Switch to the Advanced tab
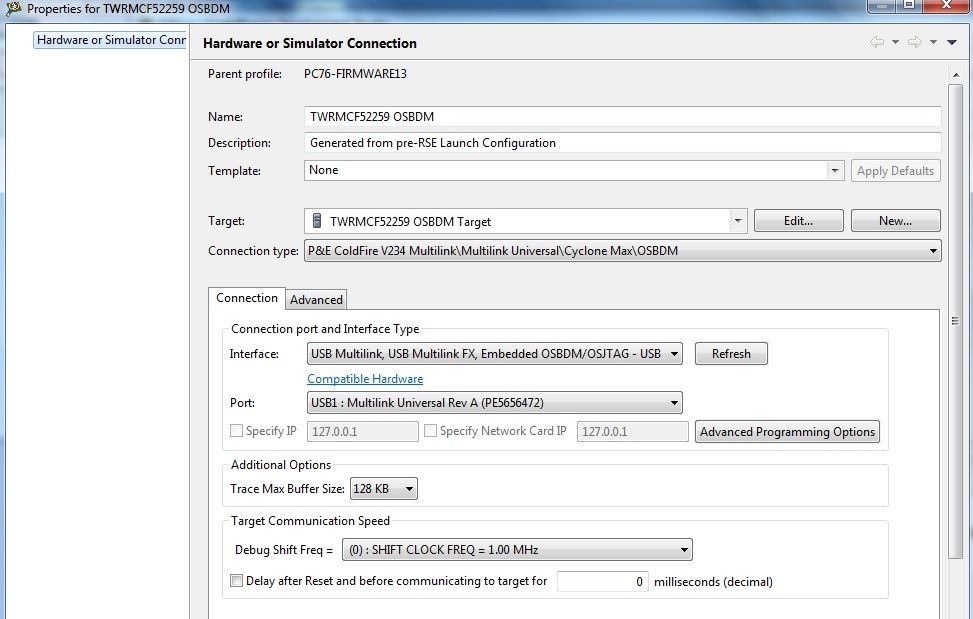Viewport: 973px width, 619px height. pyautogui.click(x=316, y=300)
